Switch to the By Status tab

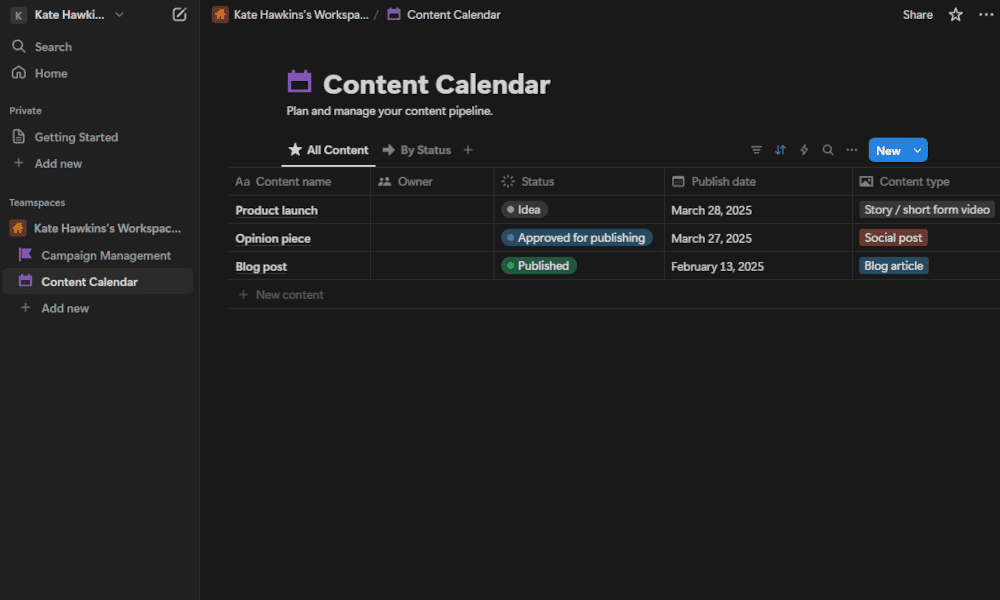pos(417,150)
